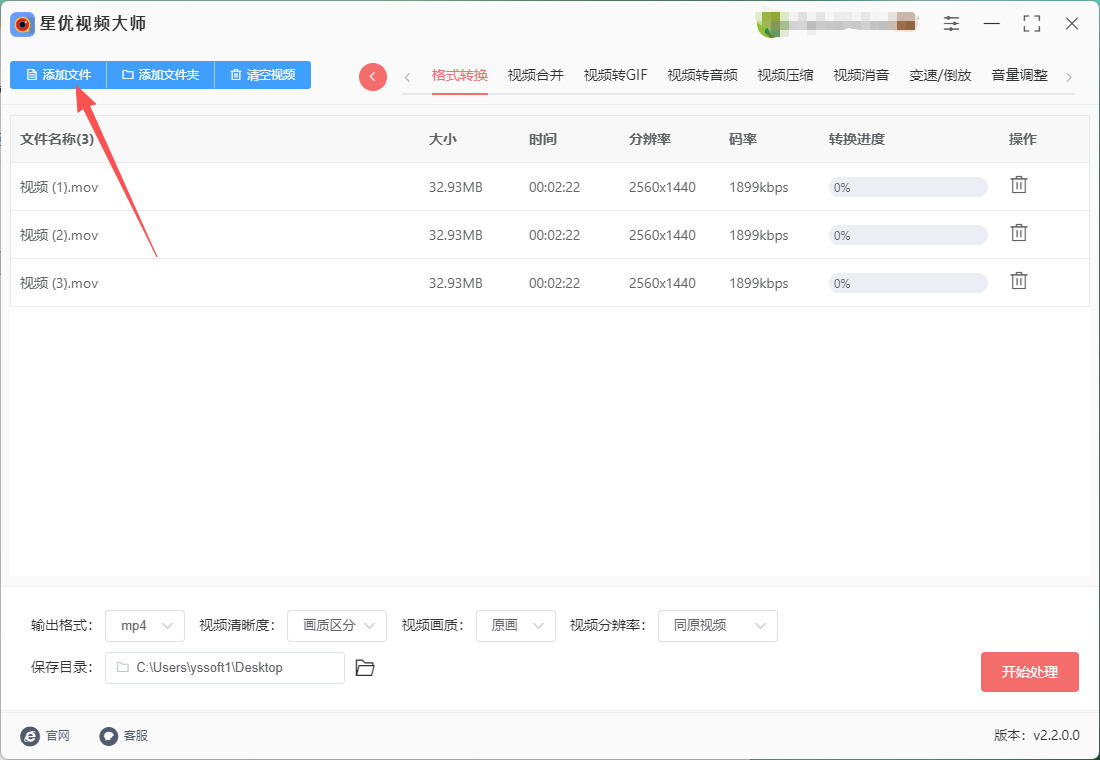Viewport: 1100px width, 760px height.
Task: Open the settings sliders icon in title bar
Action: [x=951, y=24]
